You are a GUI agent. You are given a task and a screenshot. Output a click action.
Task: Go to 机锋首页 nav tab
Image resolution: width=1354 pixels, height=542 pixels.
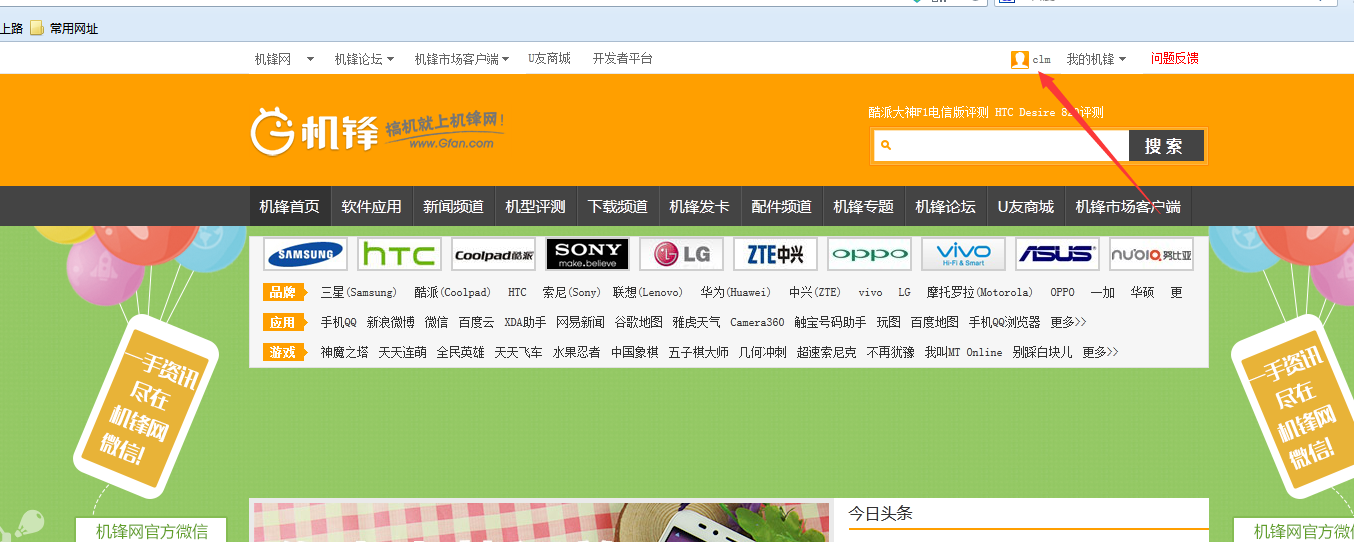[x=289, y=206]
